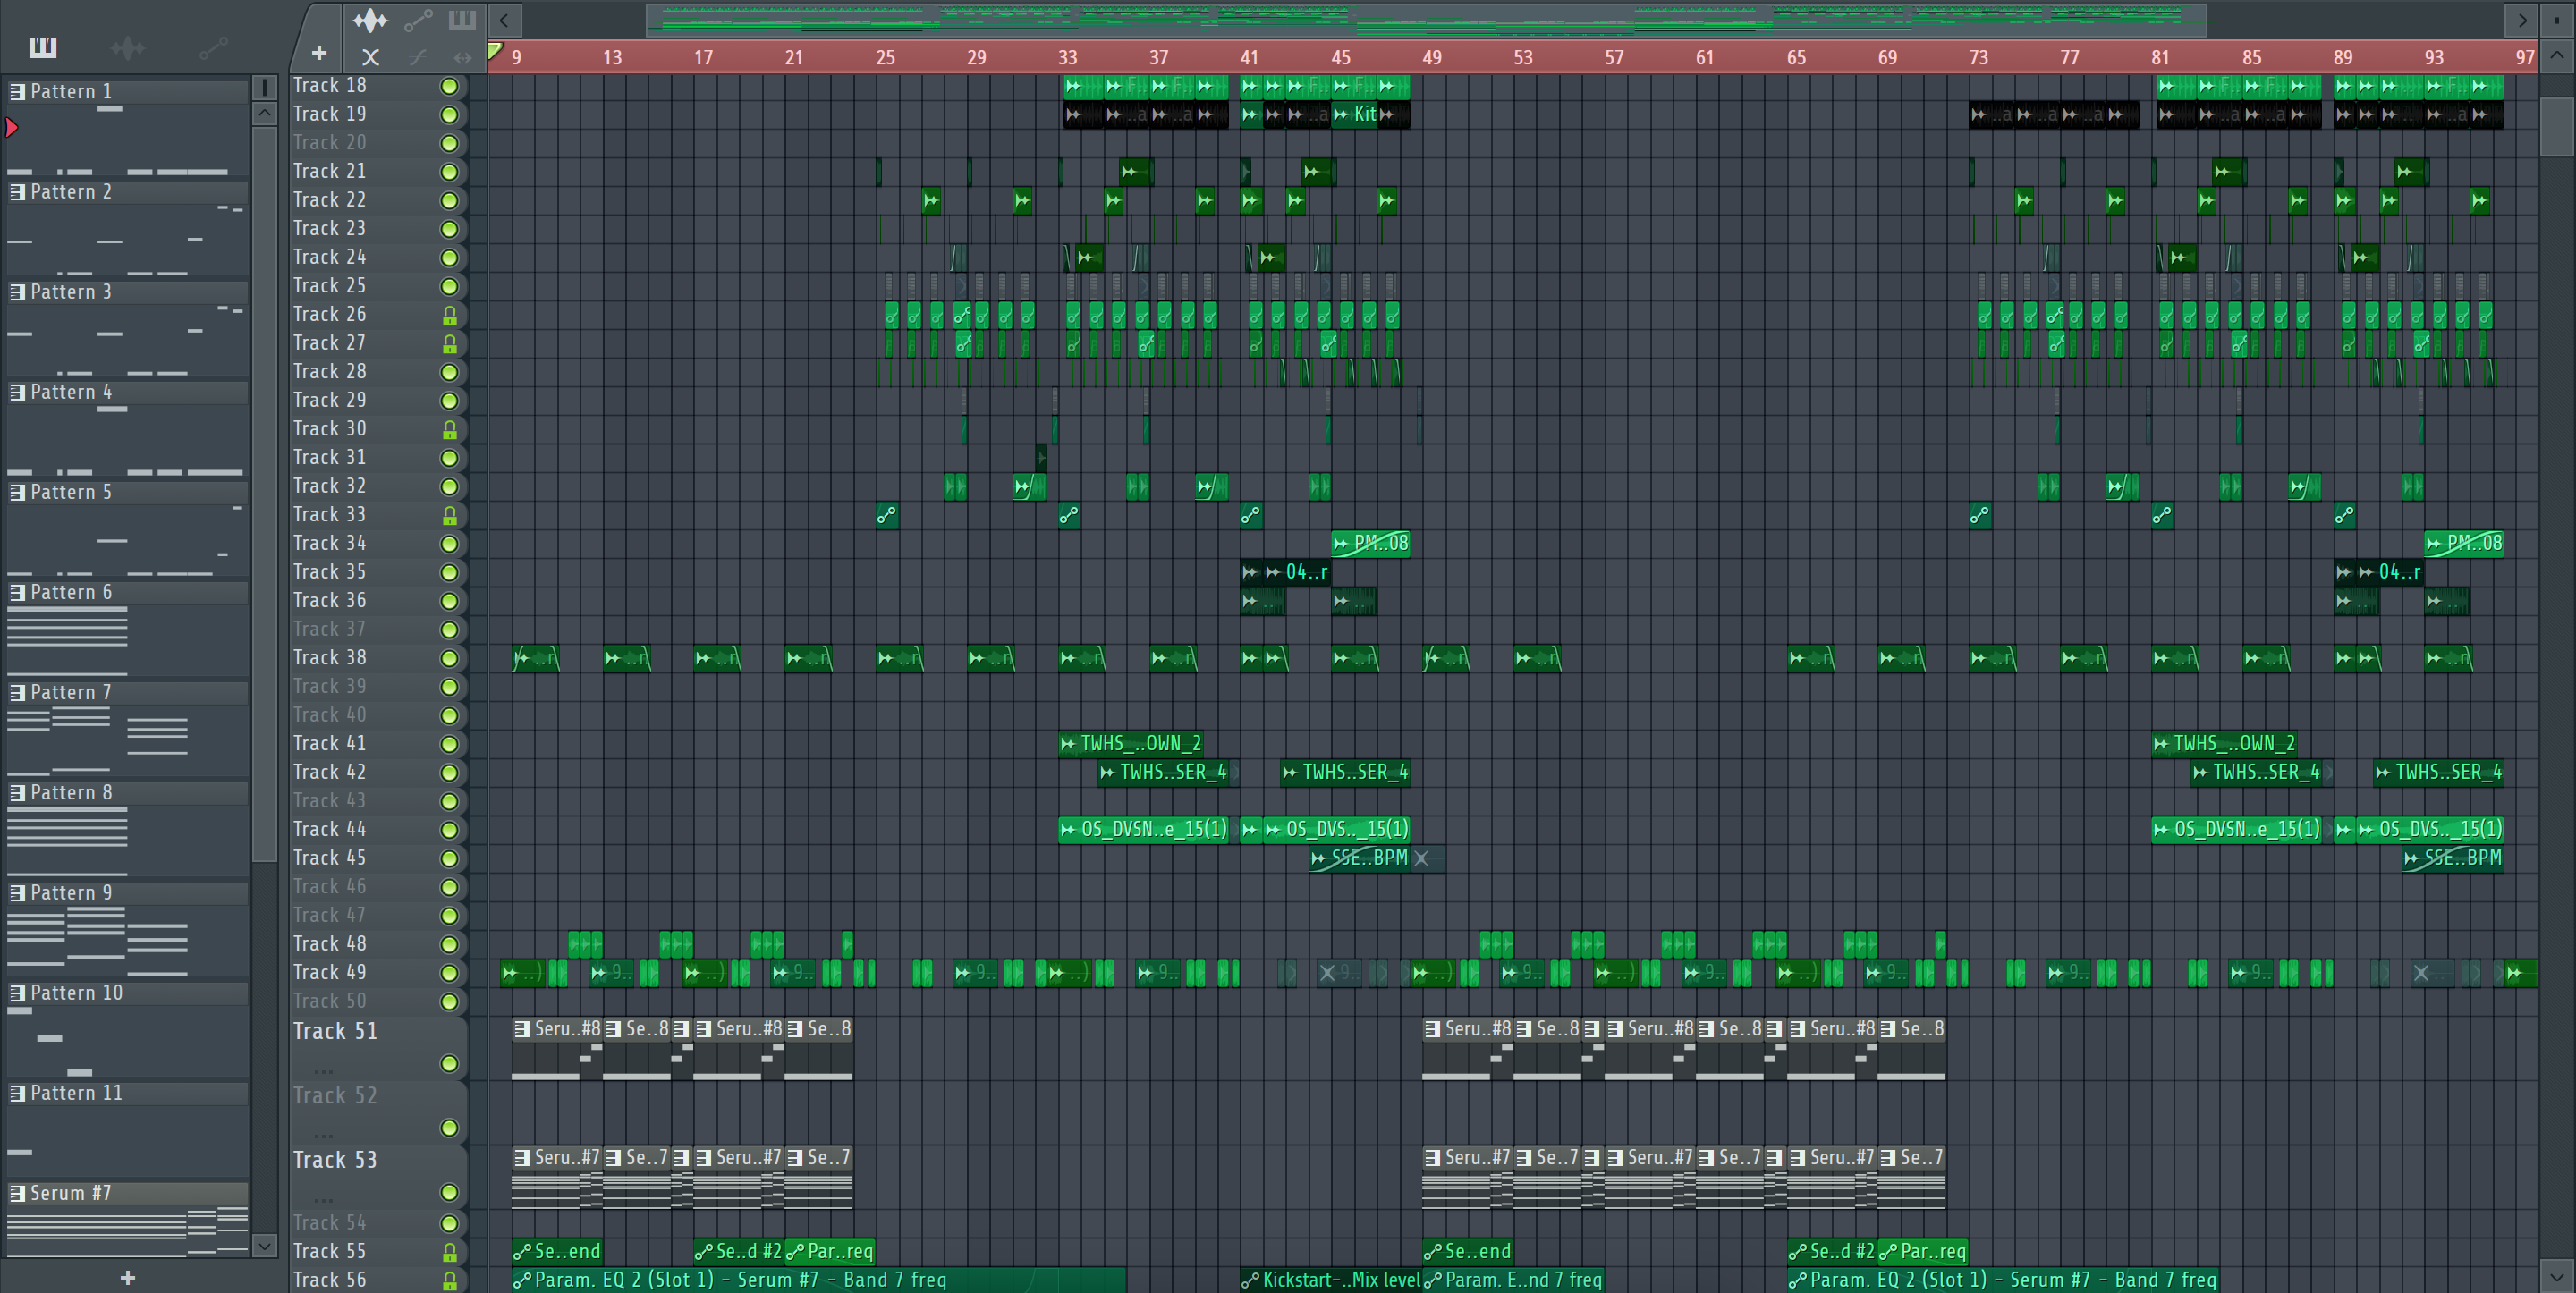Screen dimensions: 2576x1293
Task: Click the green playhead marker at bar 9
Action: (495, 50)
